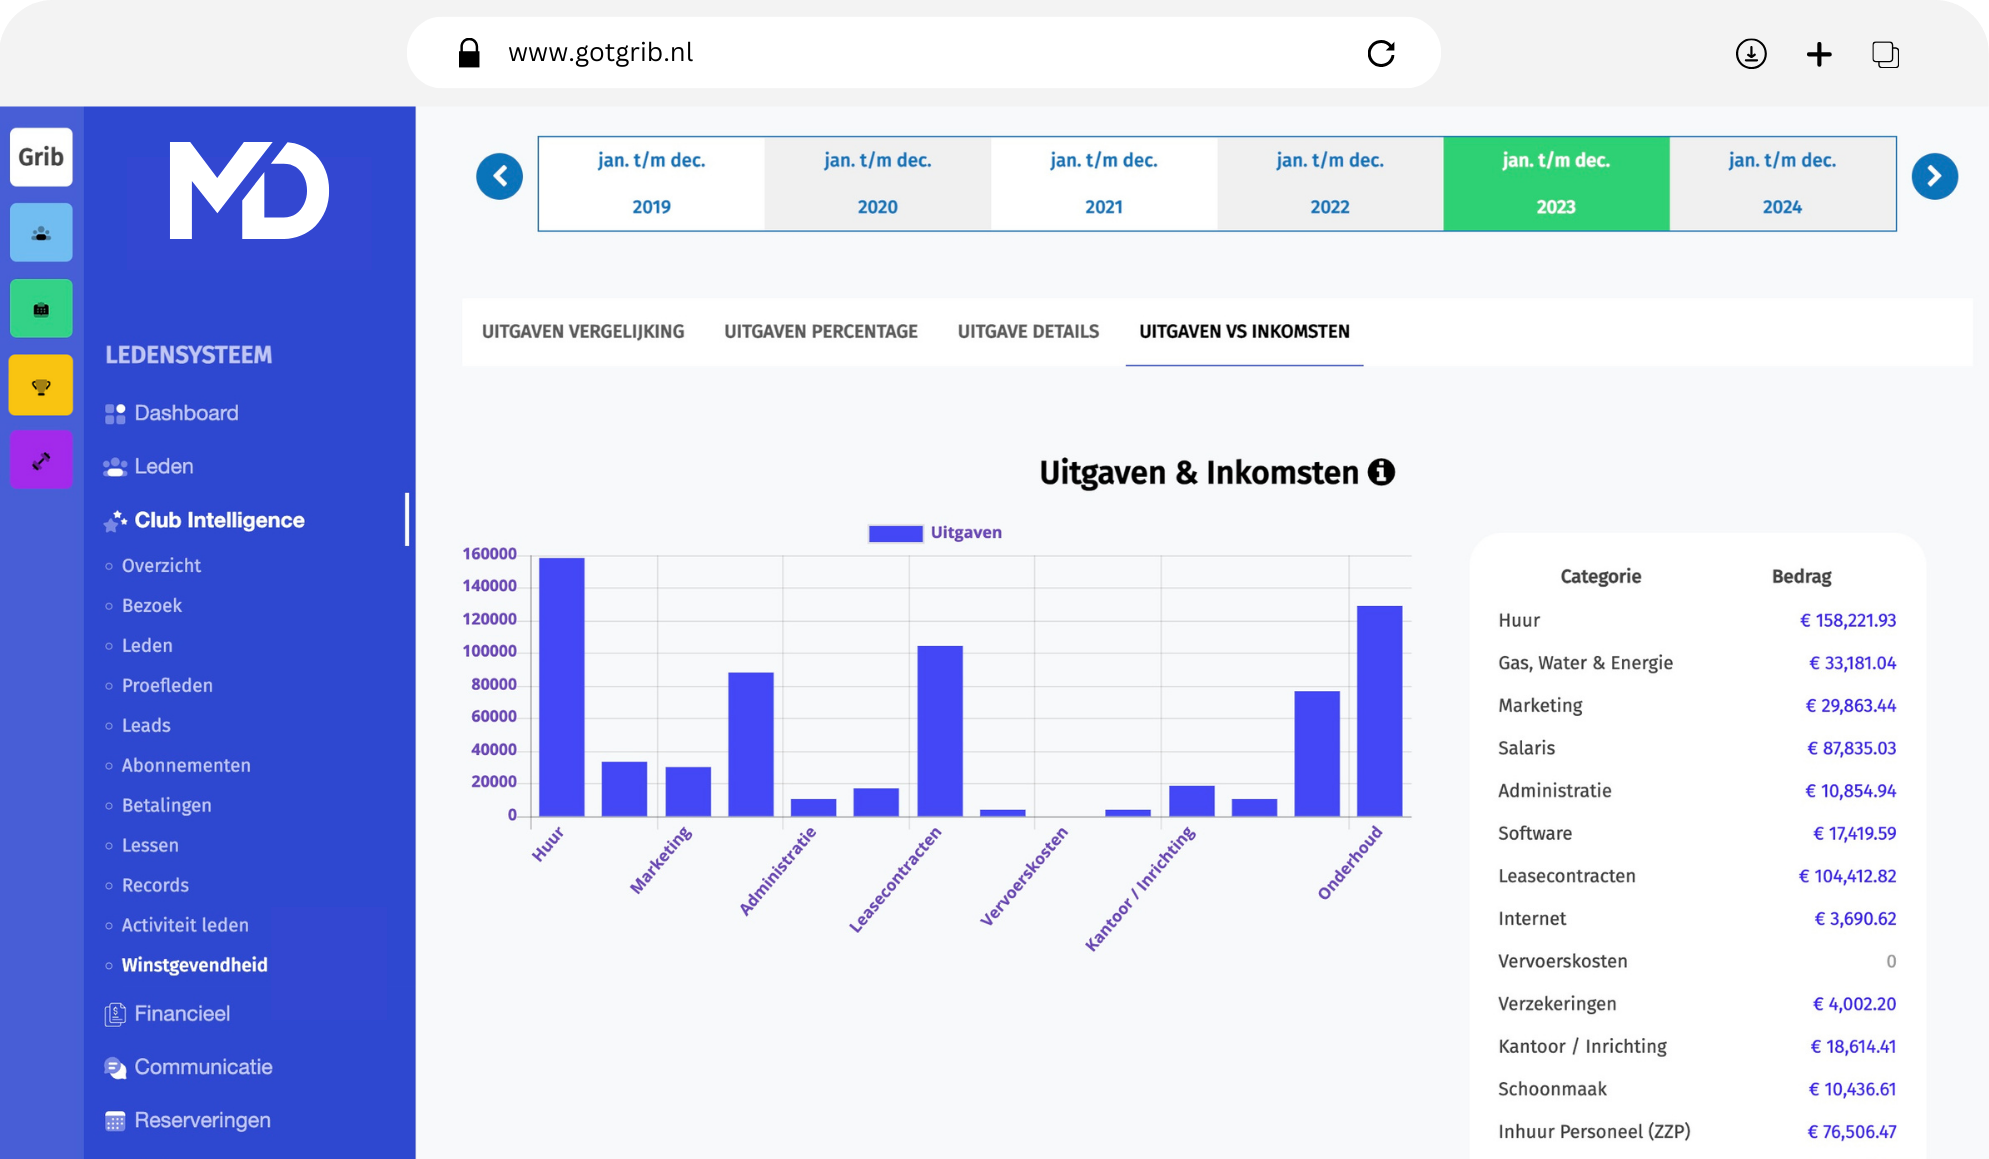Open the Winstgevendheid page

click(194, 964)
